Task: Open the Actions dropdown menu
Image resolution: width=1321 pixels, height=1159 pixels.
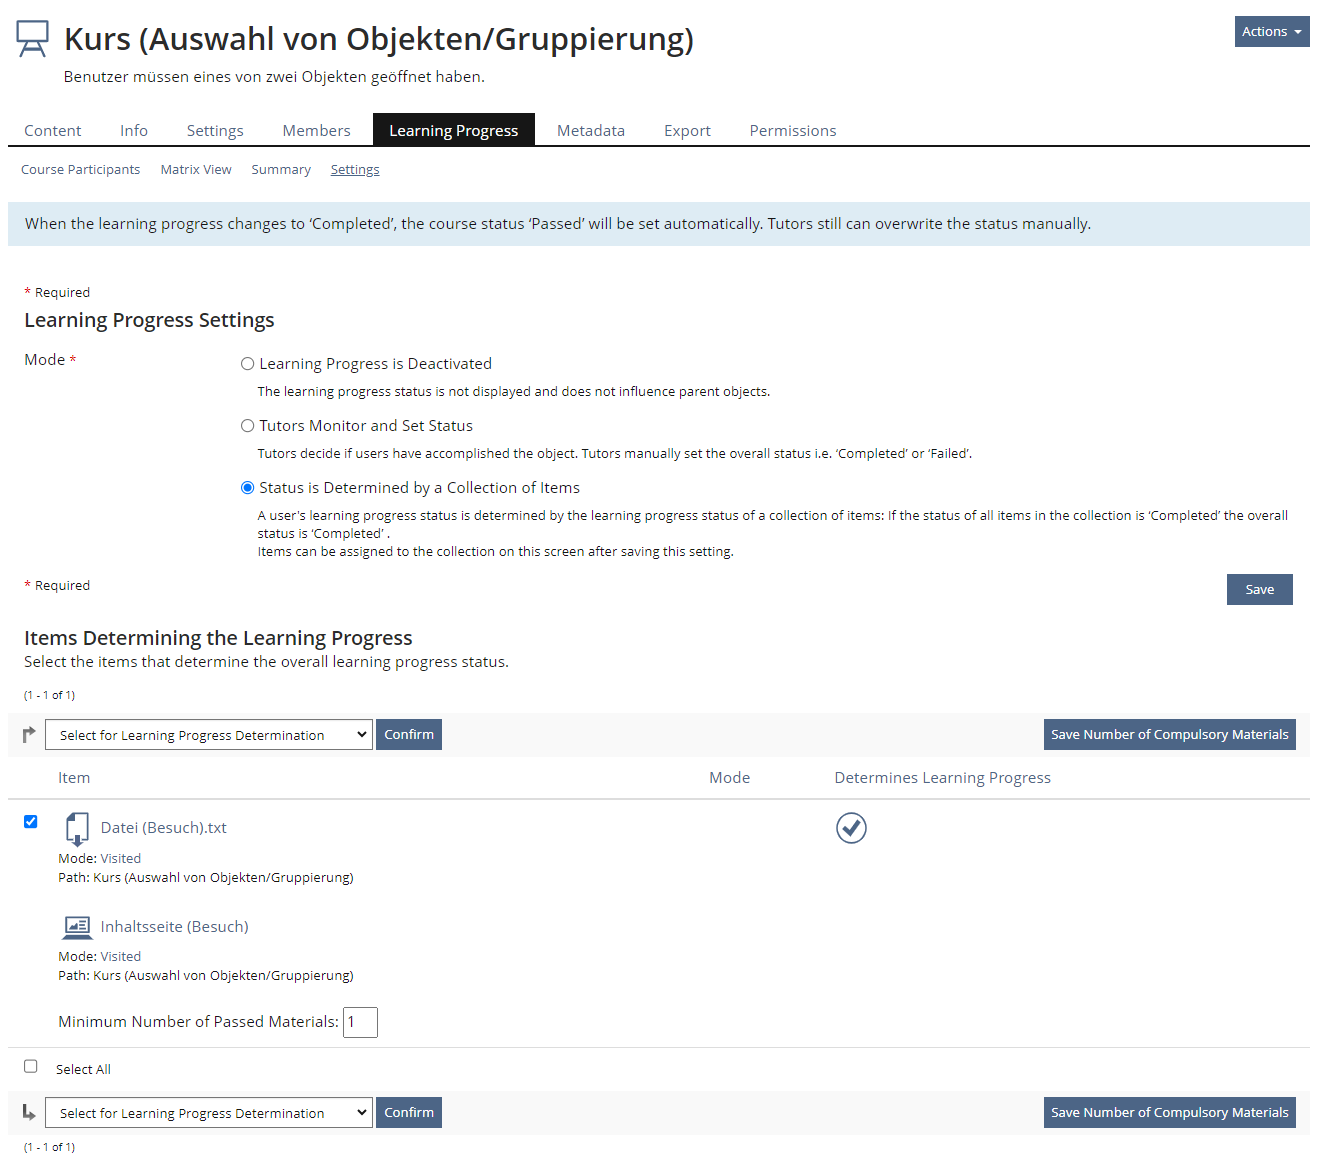Action: point(1271,32)
